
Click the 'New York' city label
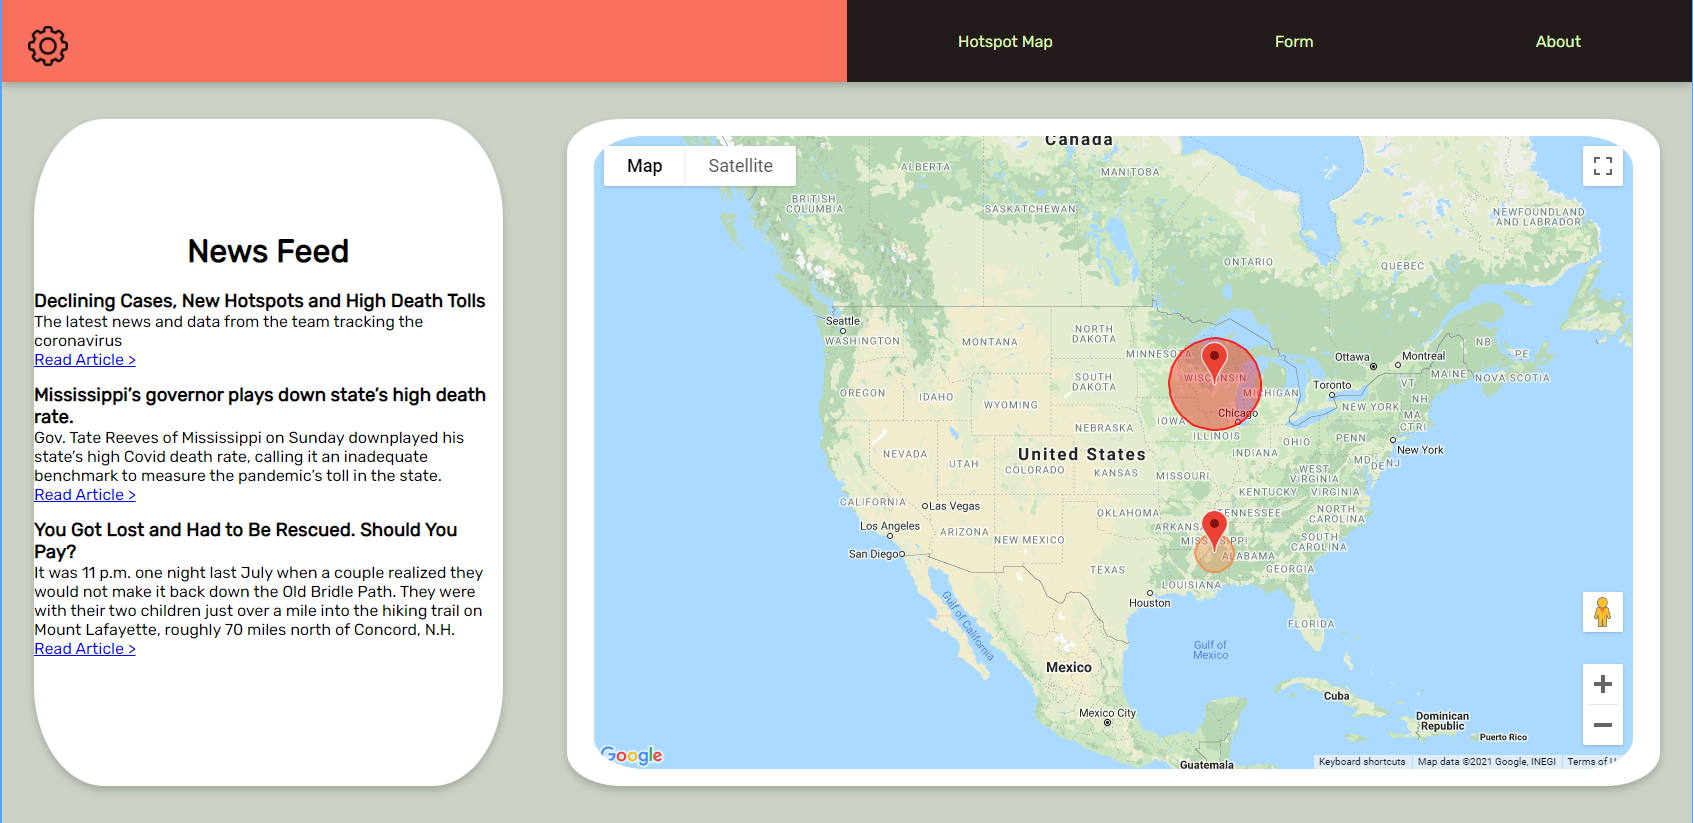click(1420, 450)
